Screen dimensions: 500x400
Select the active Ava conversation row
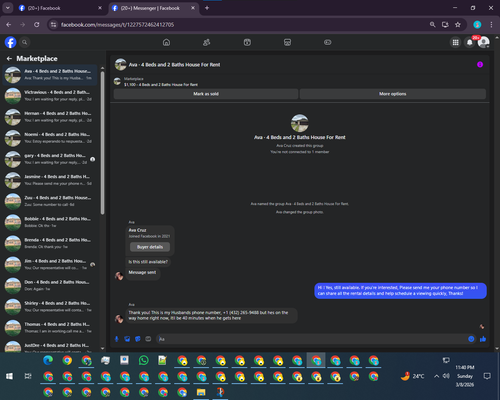pos(50,75)
